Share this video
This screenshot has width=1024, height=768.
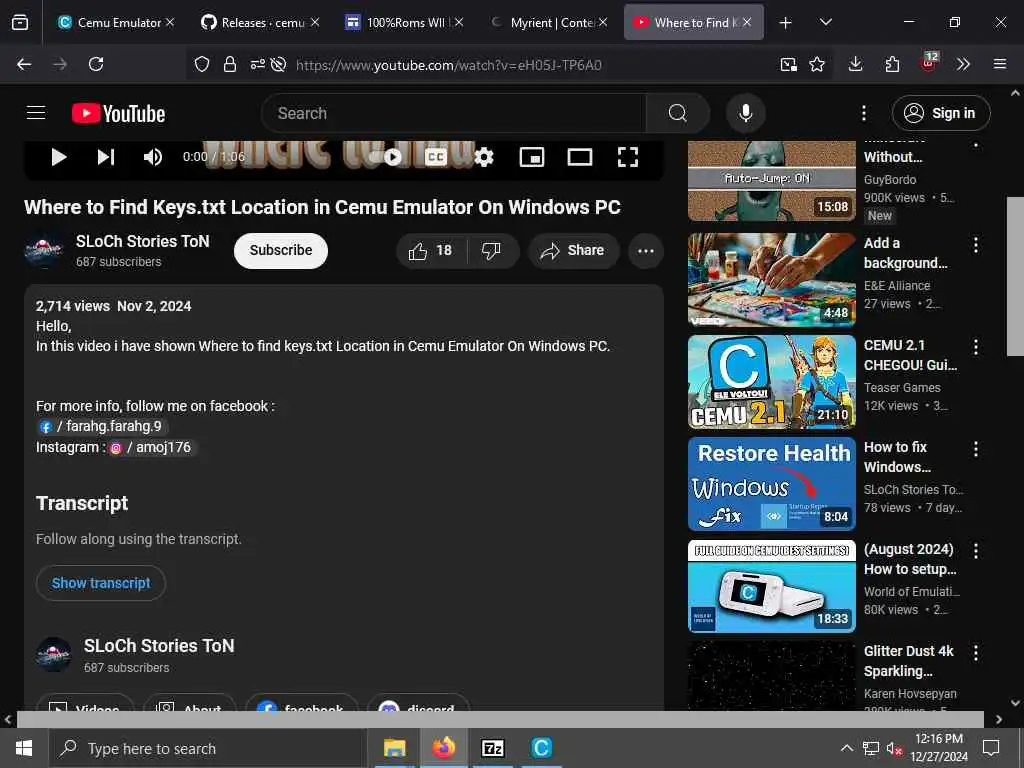(573, 250)
